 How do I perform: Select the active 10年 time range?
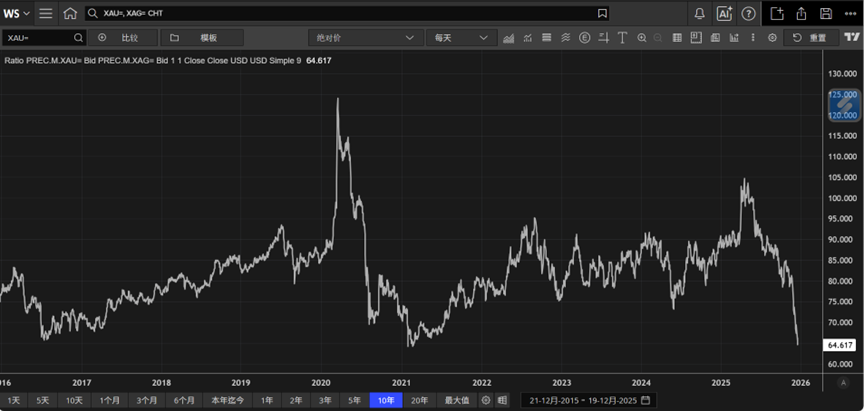click(386, 401)
